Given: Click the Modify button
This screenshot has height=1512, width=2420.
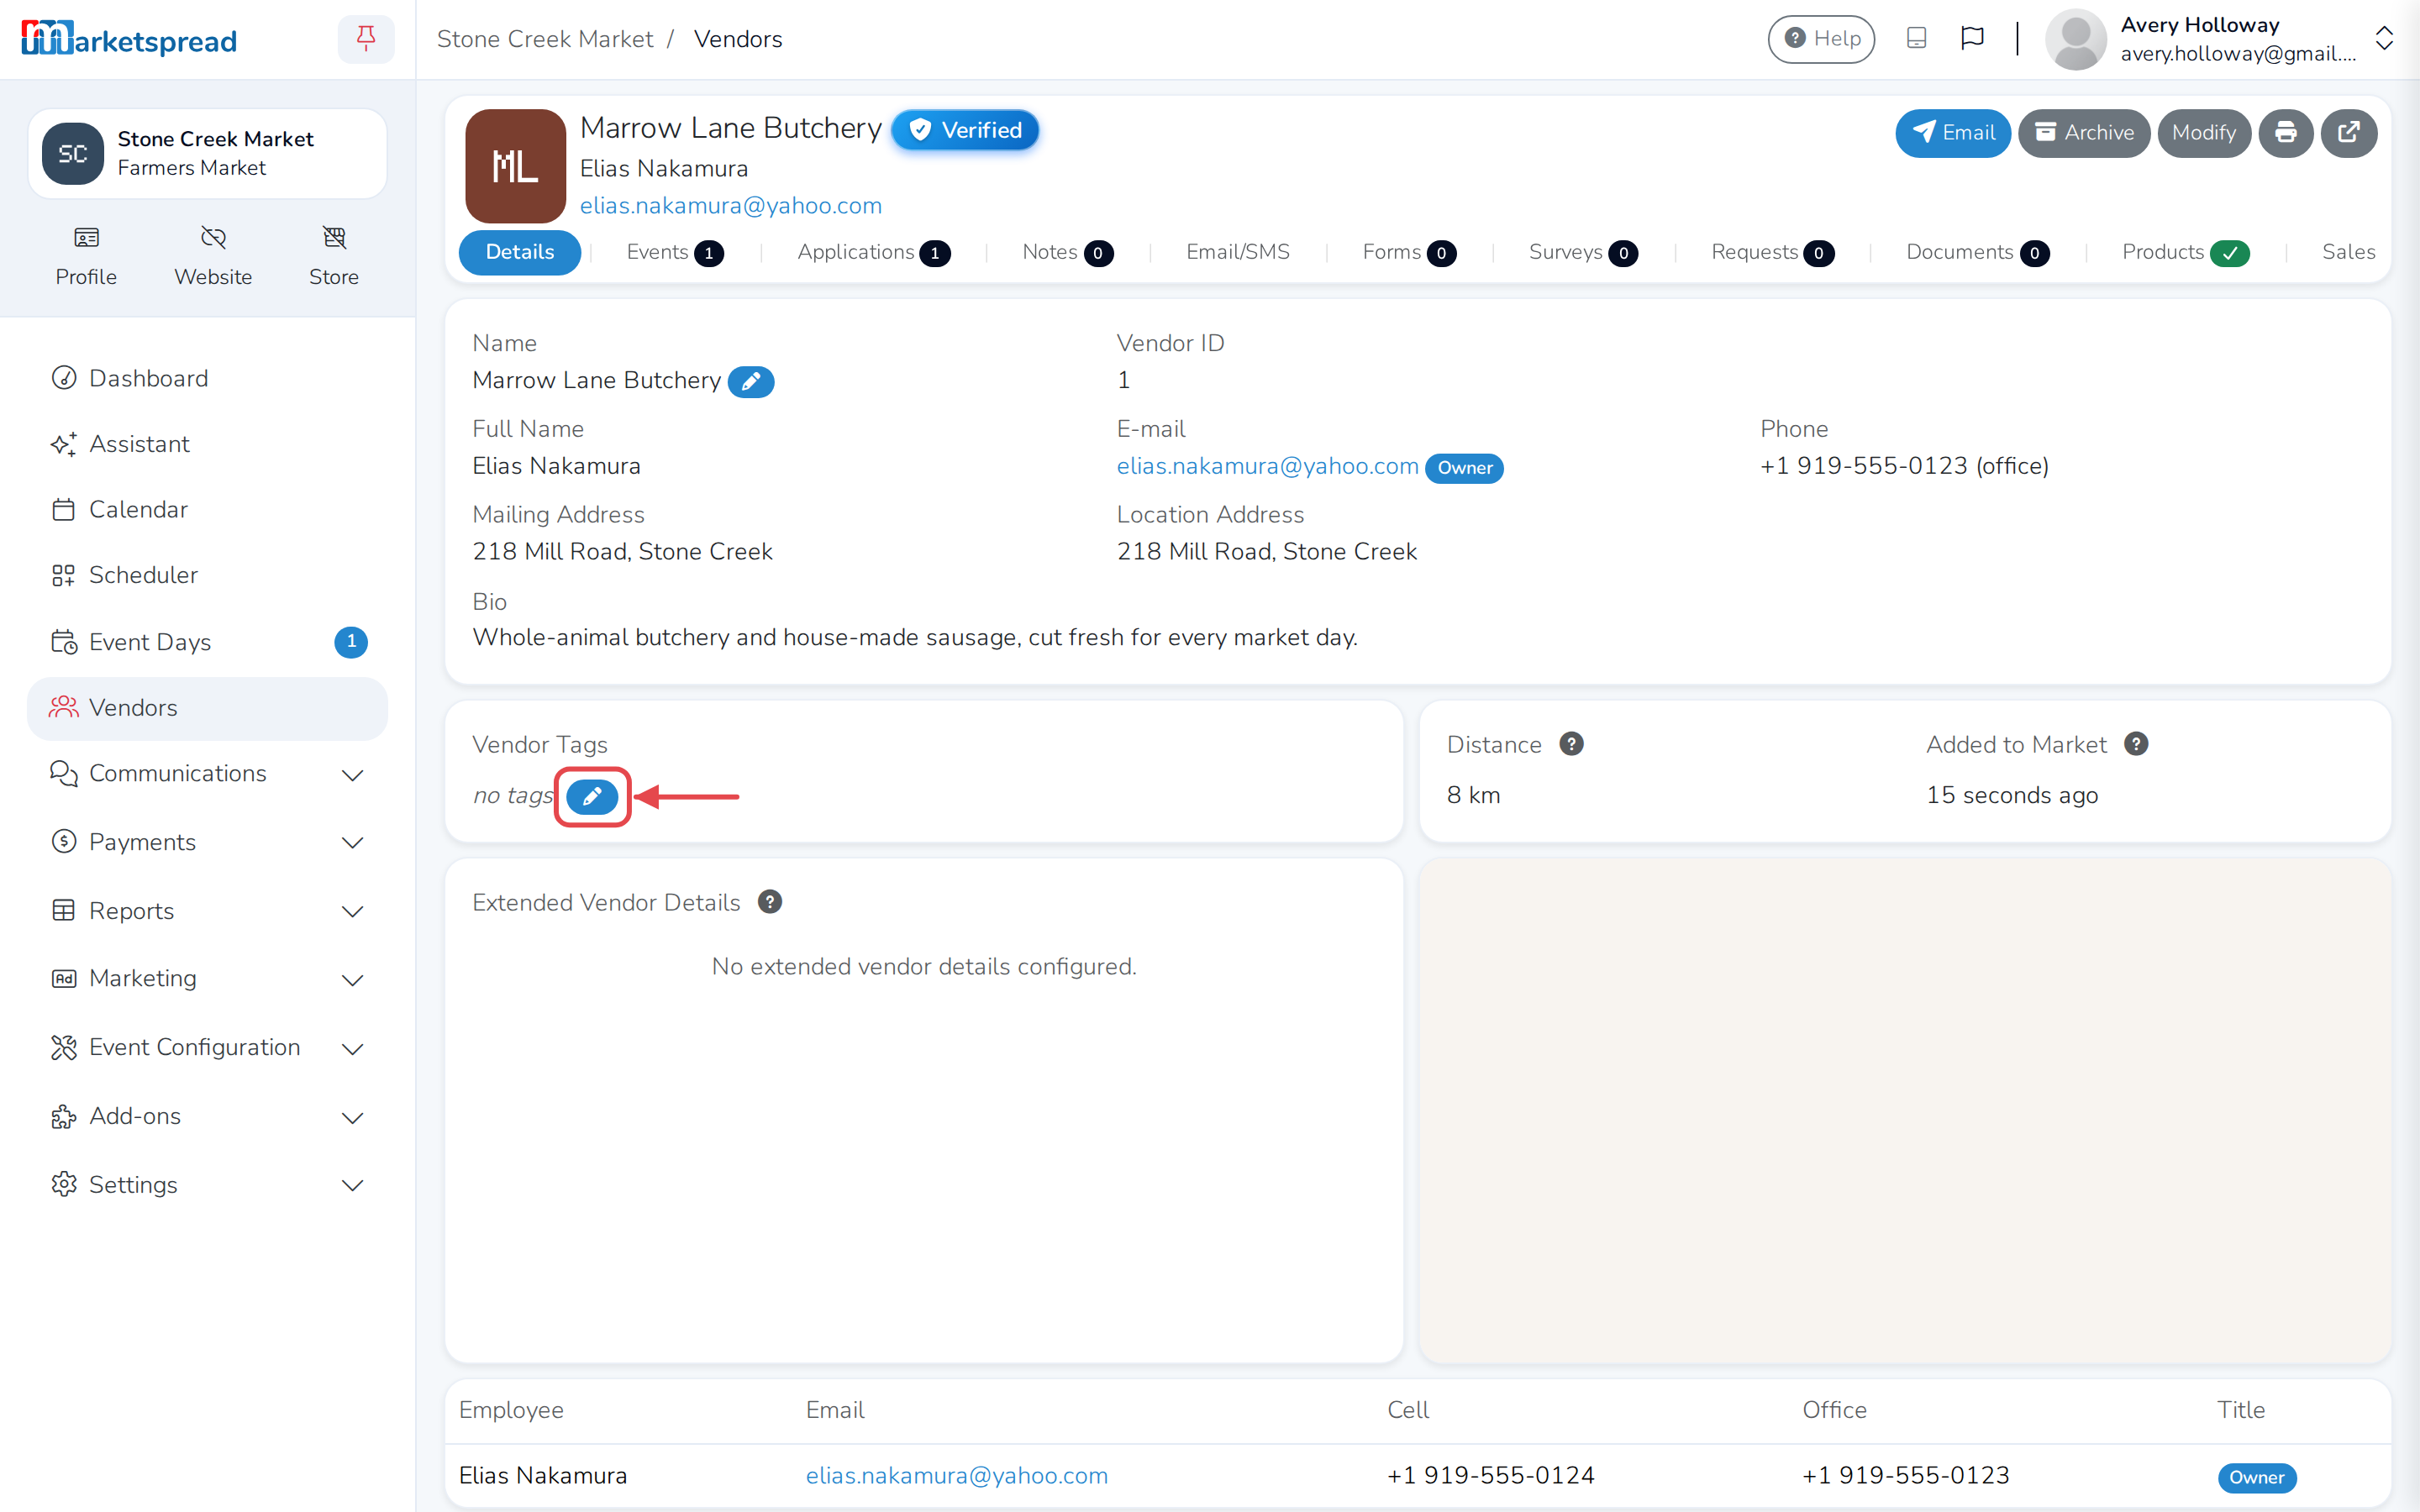Looking at the screenshot, I should (2204, 133).
